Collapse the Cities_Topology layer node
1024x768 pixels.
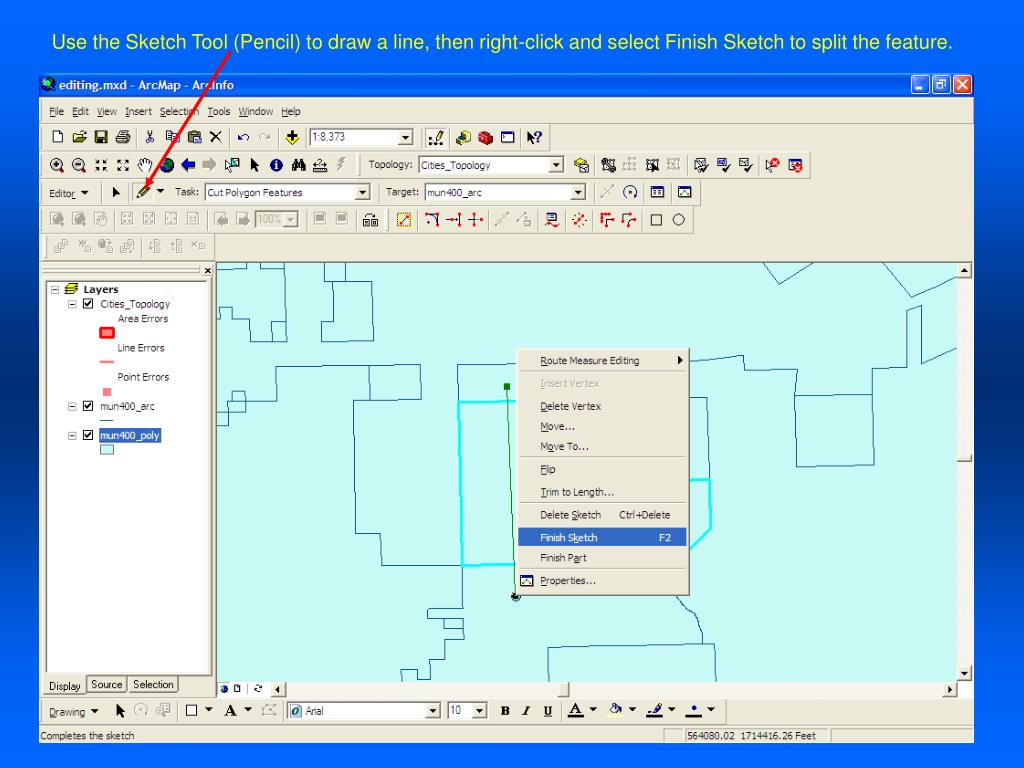click(72, 304)
